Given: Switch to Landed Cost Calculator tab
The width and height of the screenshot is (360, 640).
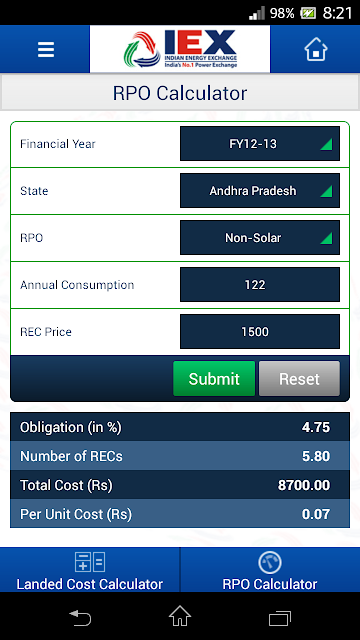Looking at the screenshot, I should tap(90, 570).
